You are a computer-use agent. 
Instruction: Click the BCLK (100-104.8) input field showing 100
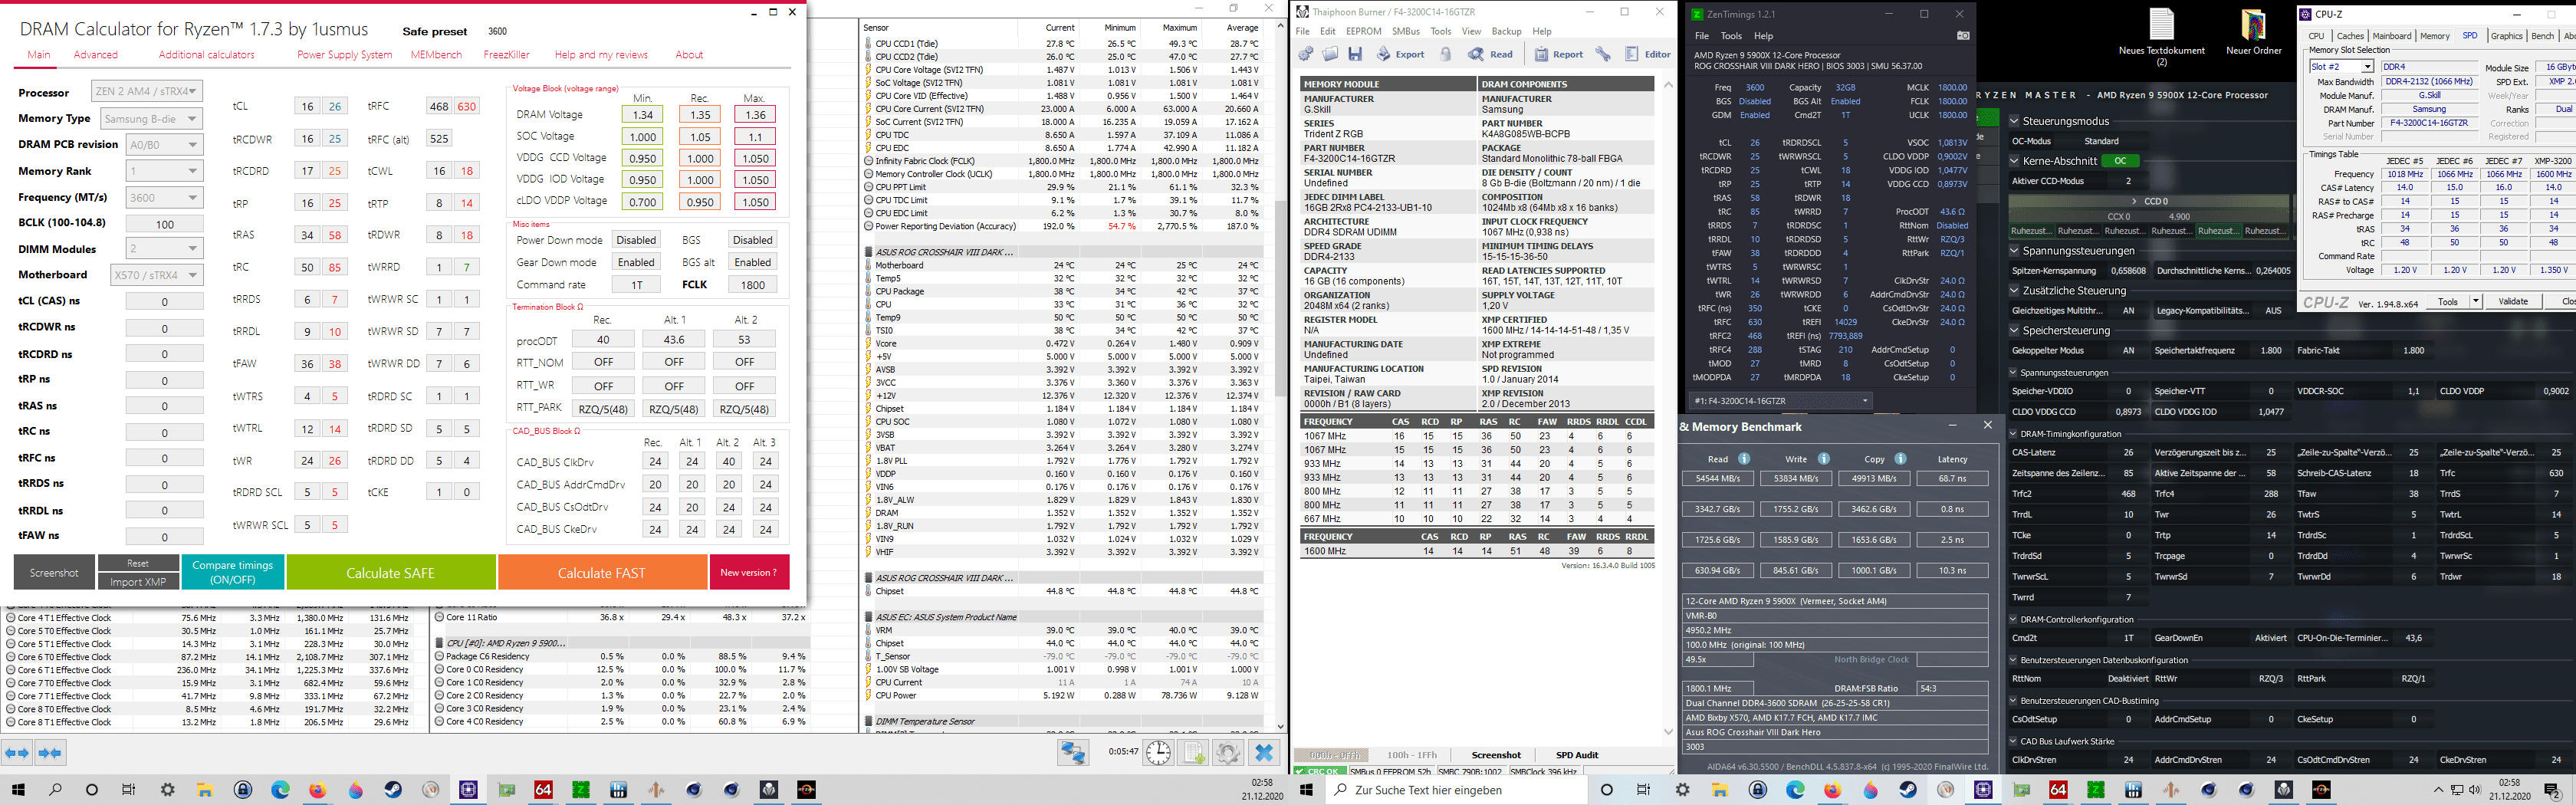click(164, 224)
